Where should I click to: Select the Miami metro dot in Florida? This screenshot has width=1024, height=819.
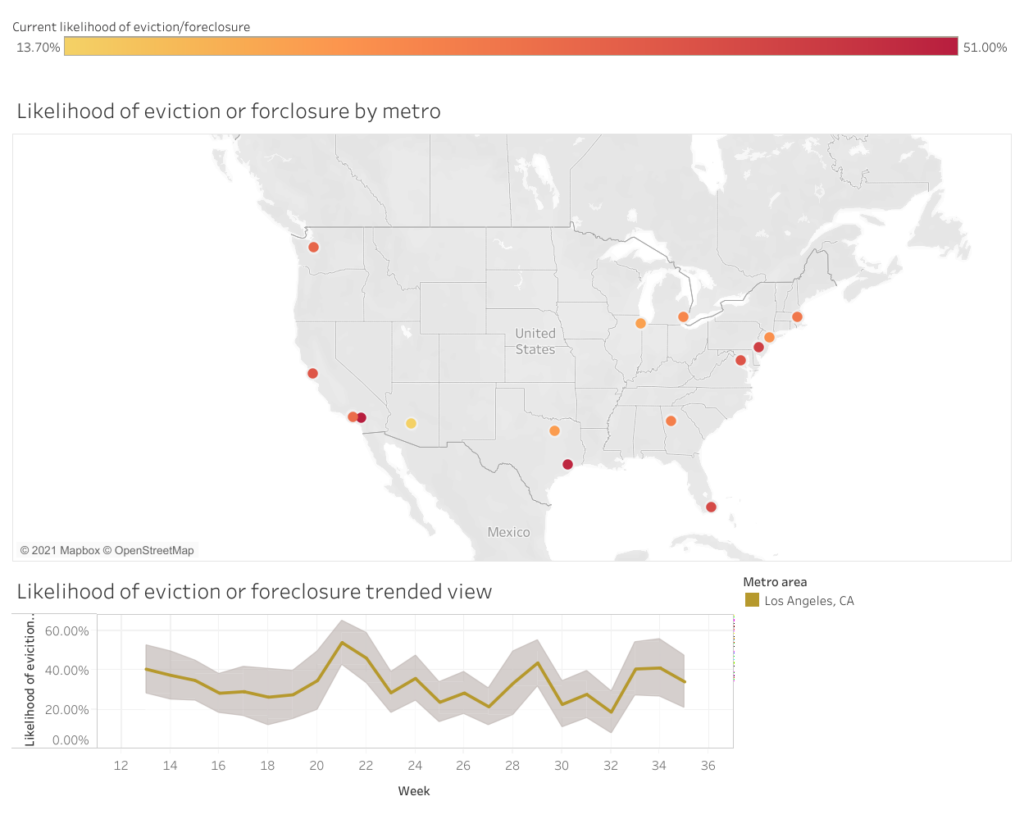click(711, 507)
